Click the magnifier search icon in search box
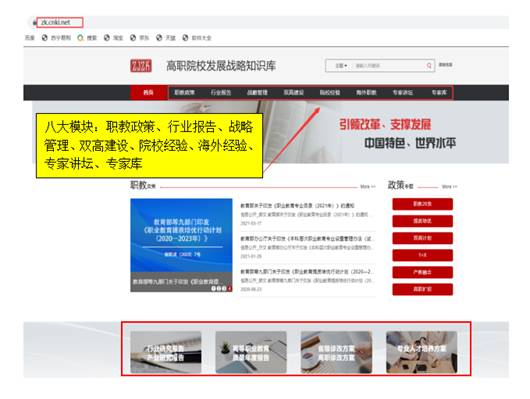The height and width of the screenshot is (399, 530). coord(429,66)
